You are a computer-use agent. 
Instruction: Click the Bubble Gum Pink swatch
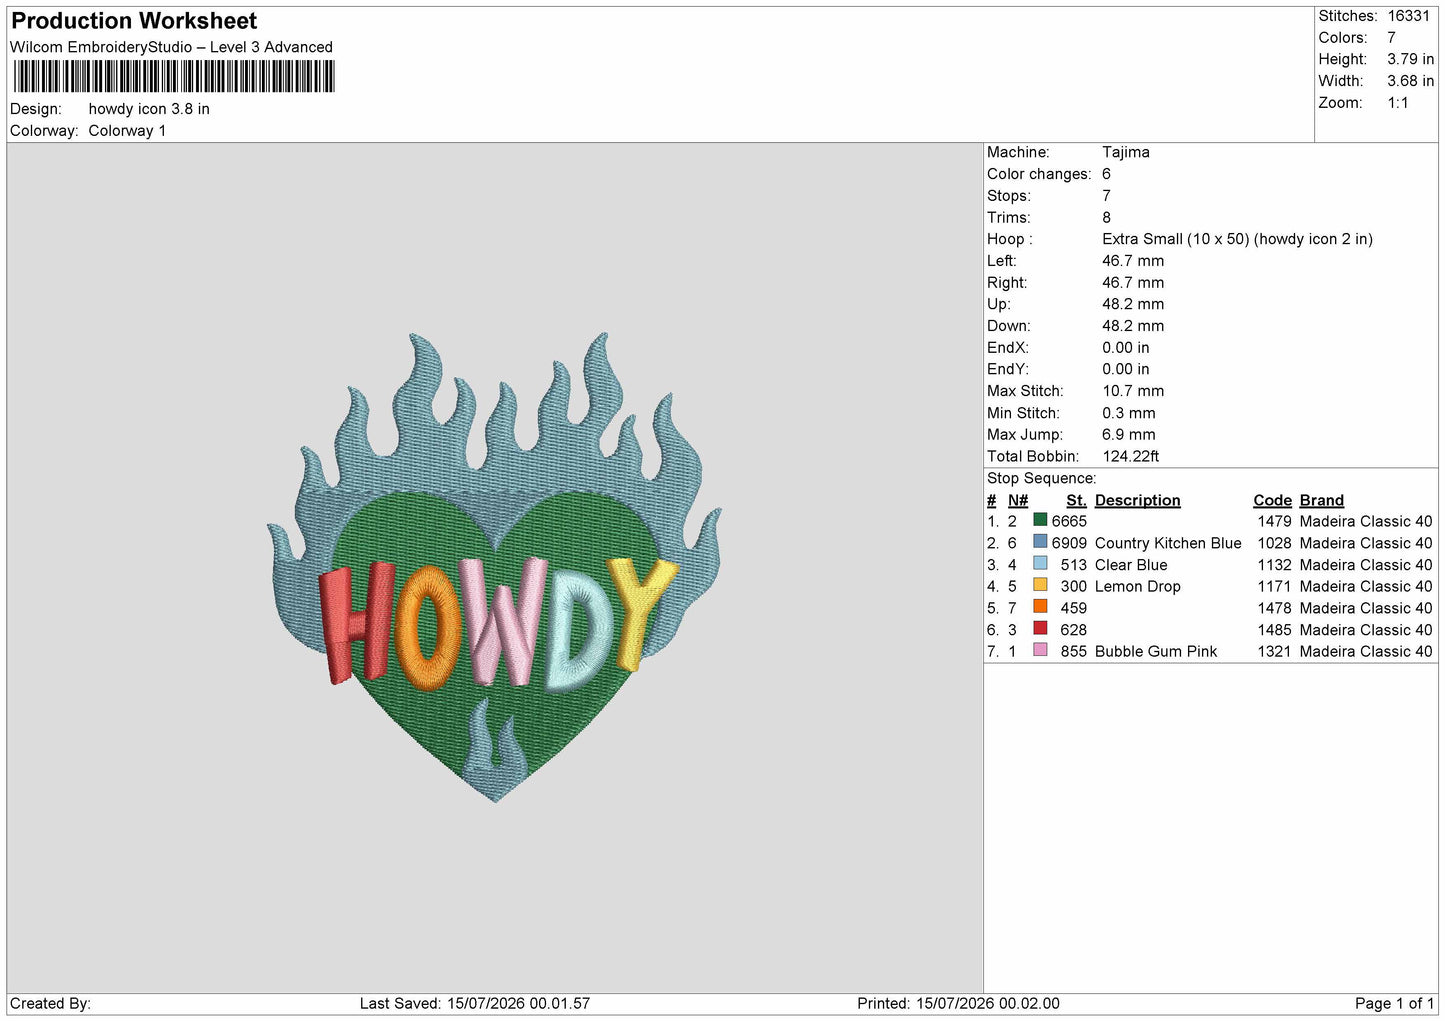pyautogui.click(x=1040, y=650)
